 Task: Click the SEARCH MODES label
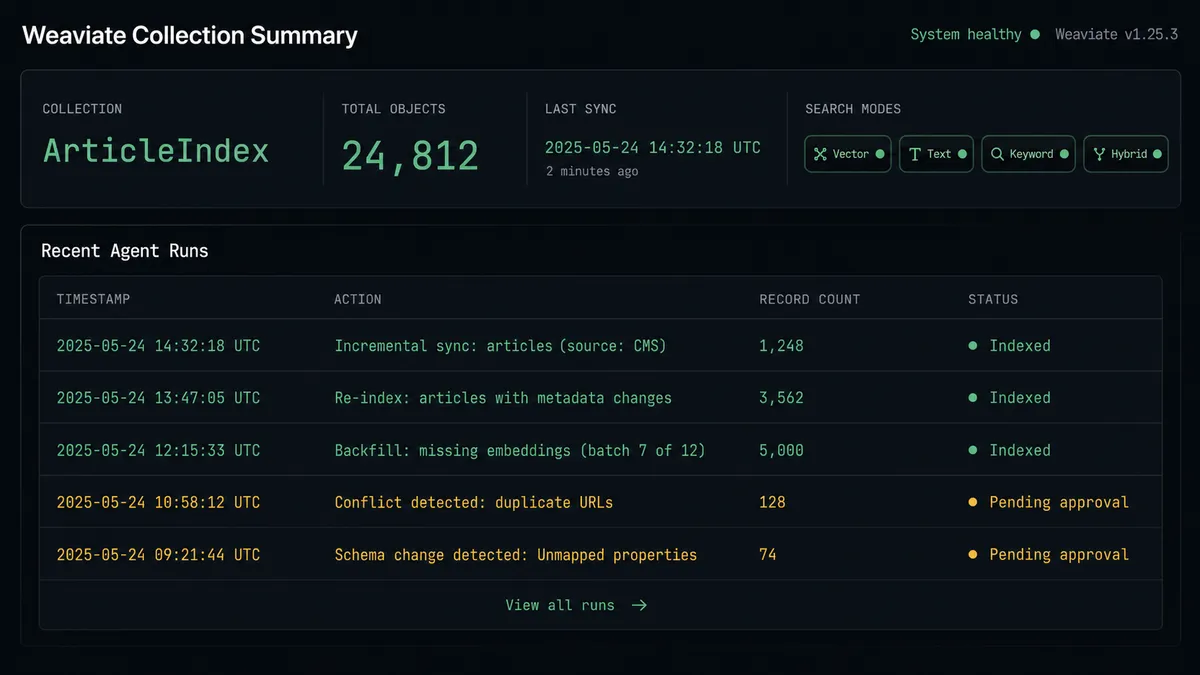[853, 108]
